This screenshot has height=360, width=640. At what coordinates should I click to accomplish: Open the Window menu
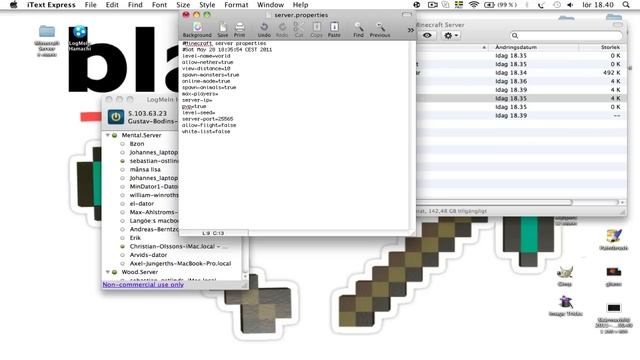tap(270, 5)
